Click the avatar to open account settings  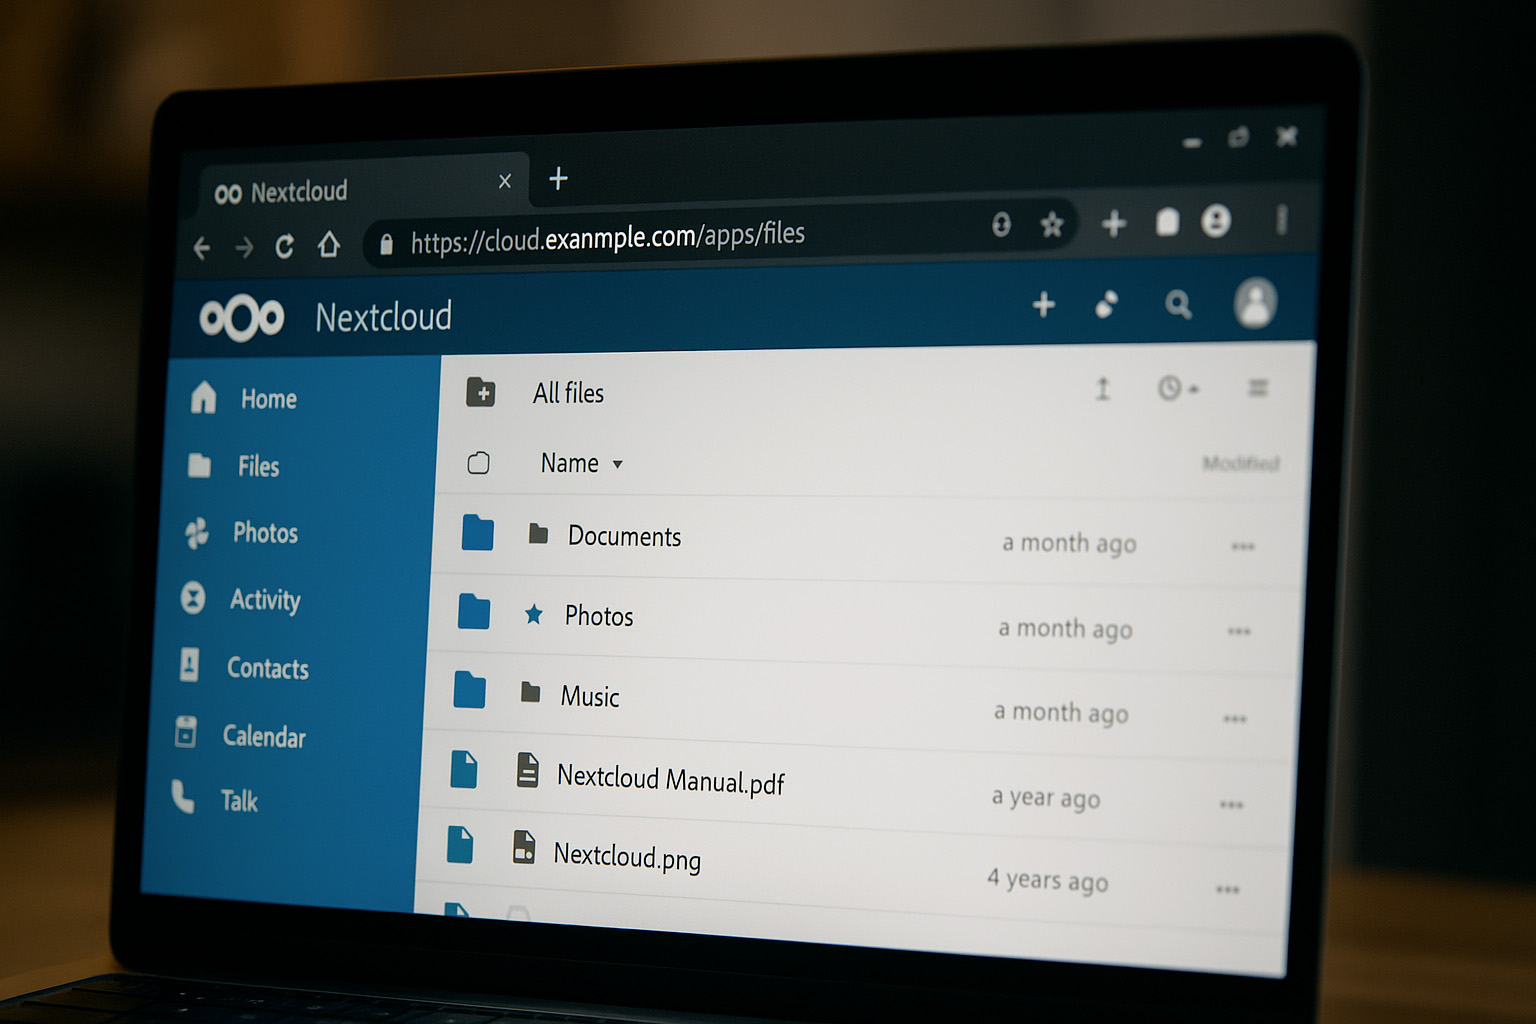[x=1255, y=305]
